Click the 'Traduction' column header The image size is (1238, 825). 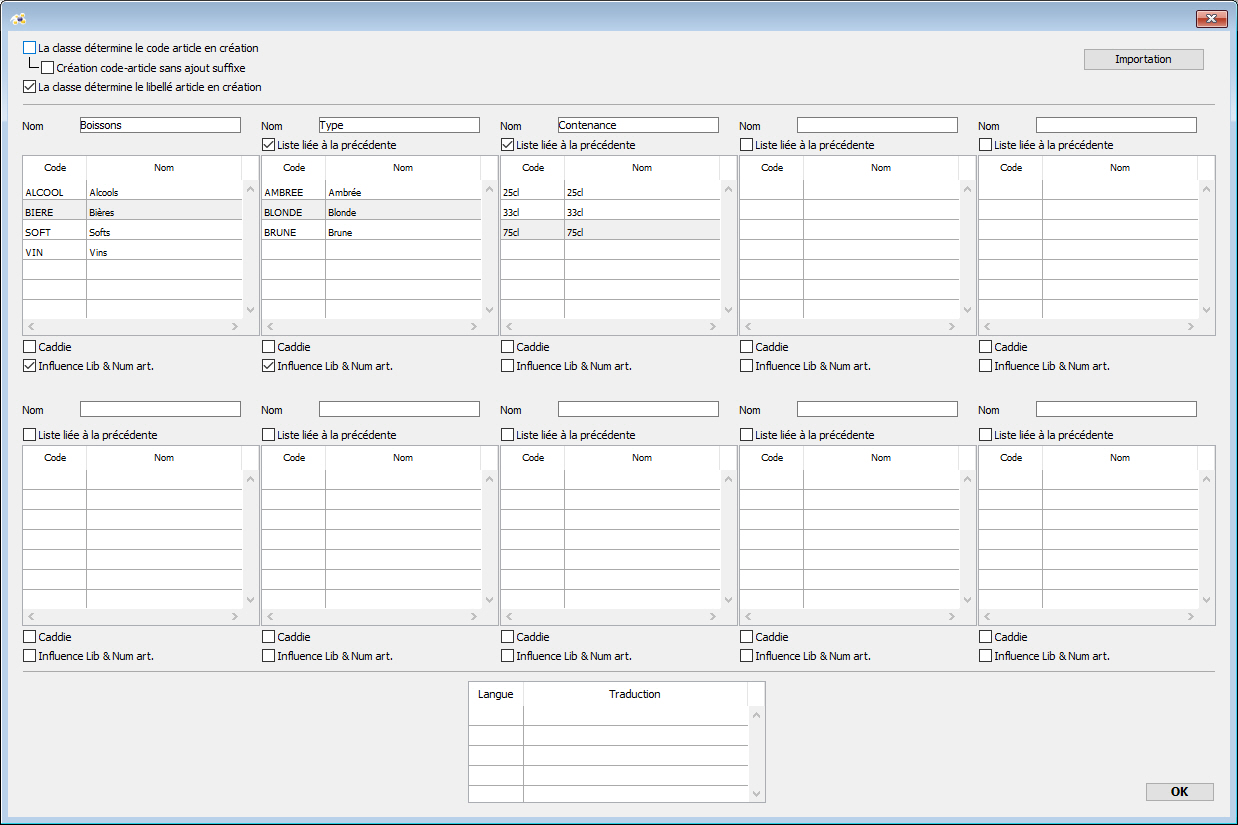634,694
